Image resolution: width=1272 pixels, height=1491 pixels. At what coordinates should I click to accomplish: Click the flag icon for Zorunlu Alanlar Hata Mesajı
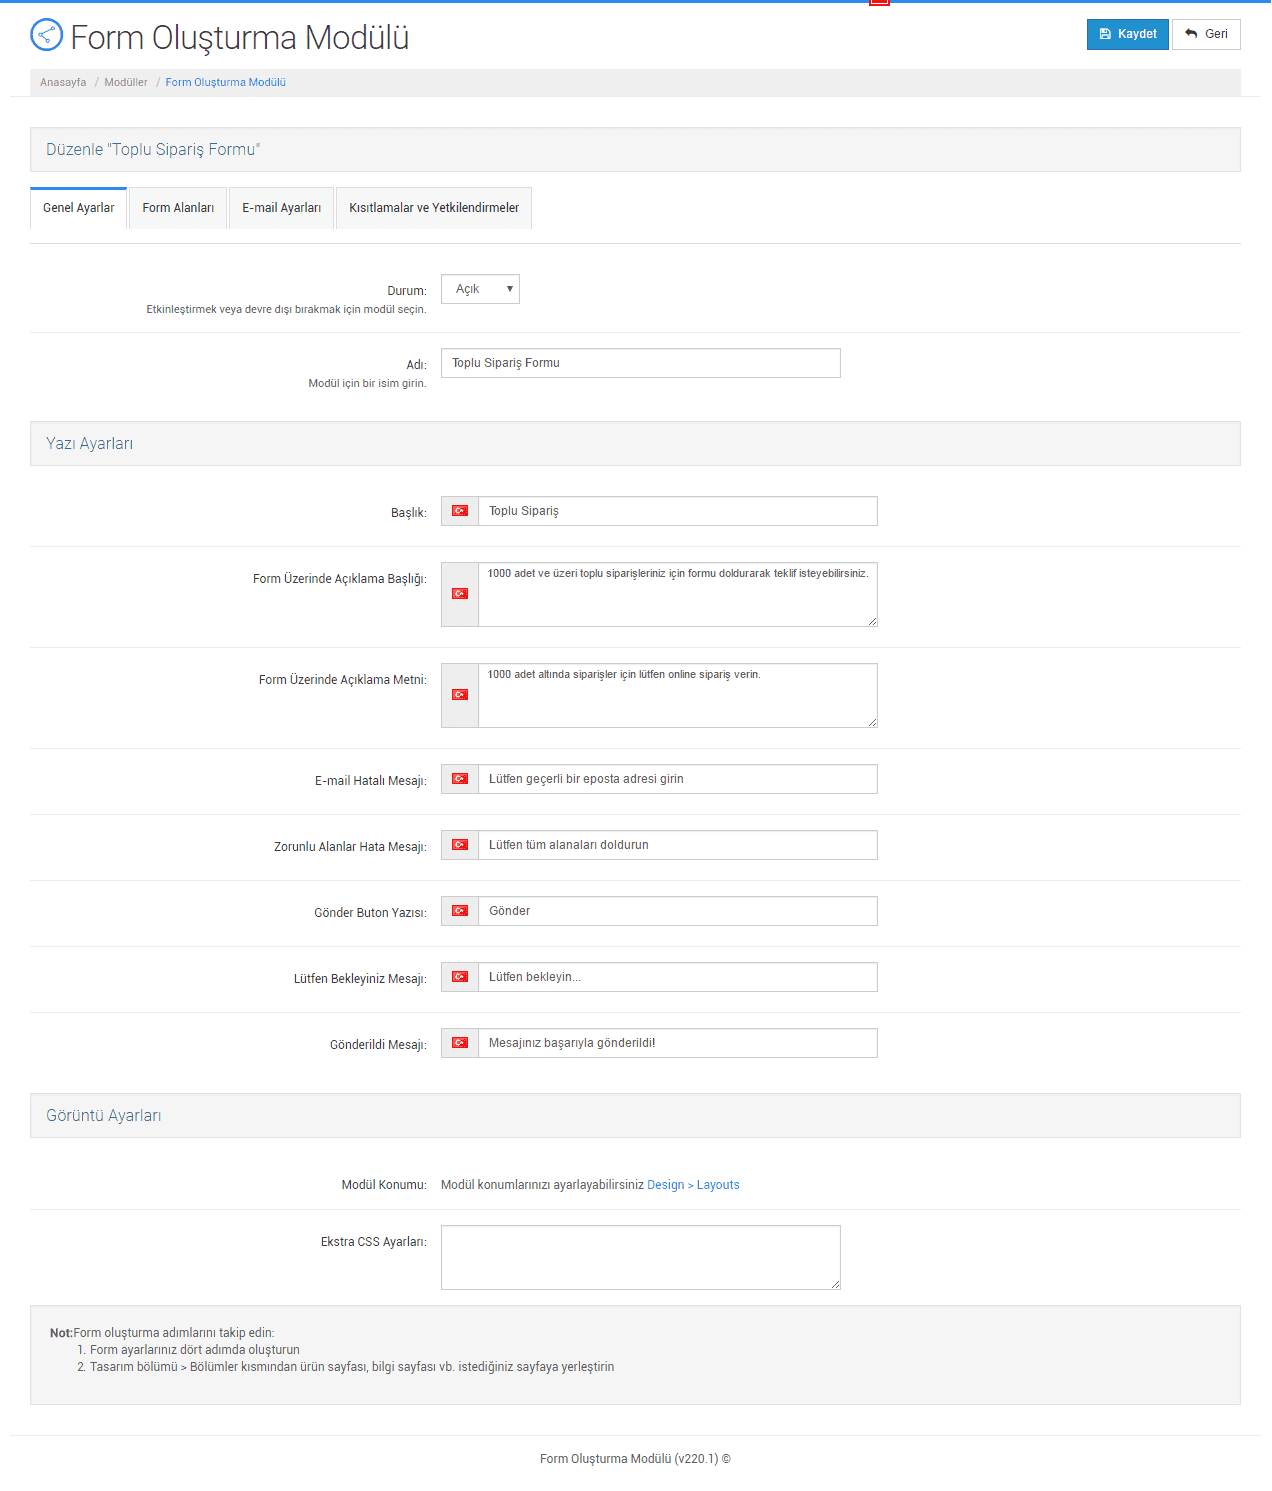(x=460, y=845)
